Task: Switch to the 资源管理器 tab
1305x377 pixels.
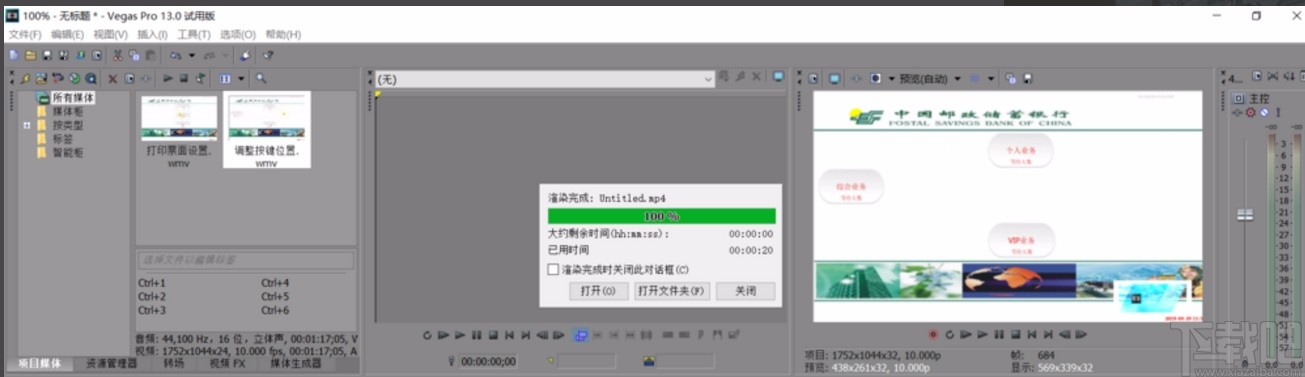Action: click(111, 364)
